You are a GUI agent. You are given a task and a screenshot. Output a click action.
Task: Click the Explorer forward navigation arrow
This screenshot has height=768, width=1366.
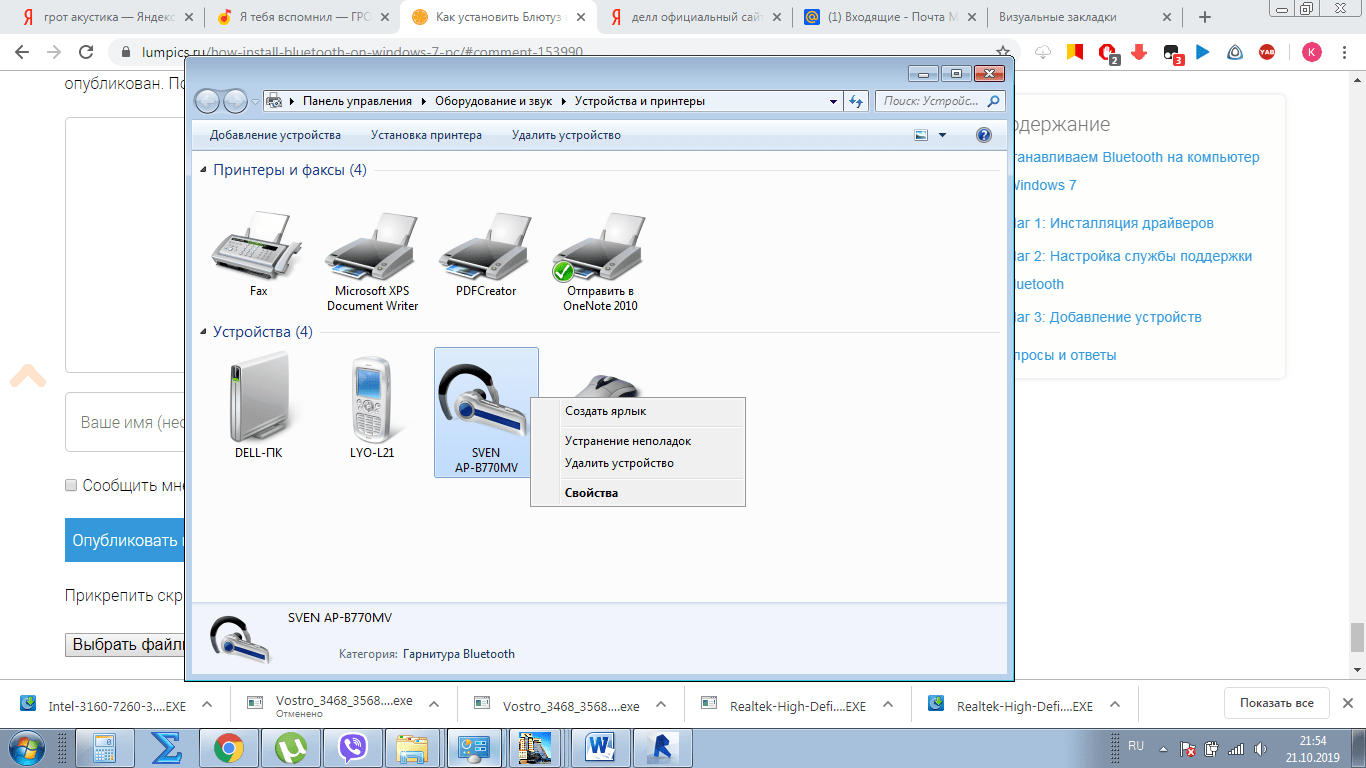pyautogui.click(x=235, y=101)
